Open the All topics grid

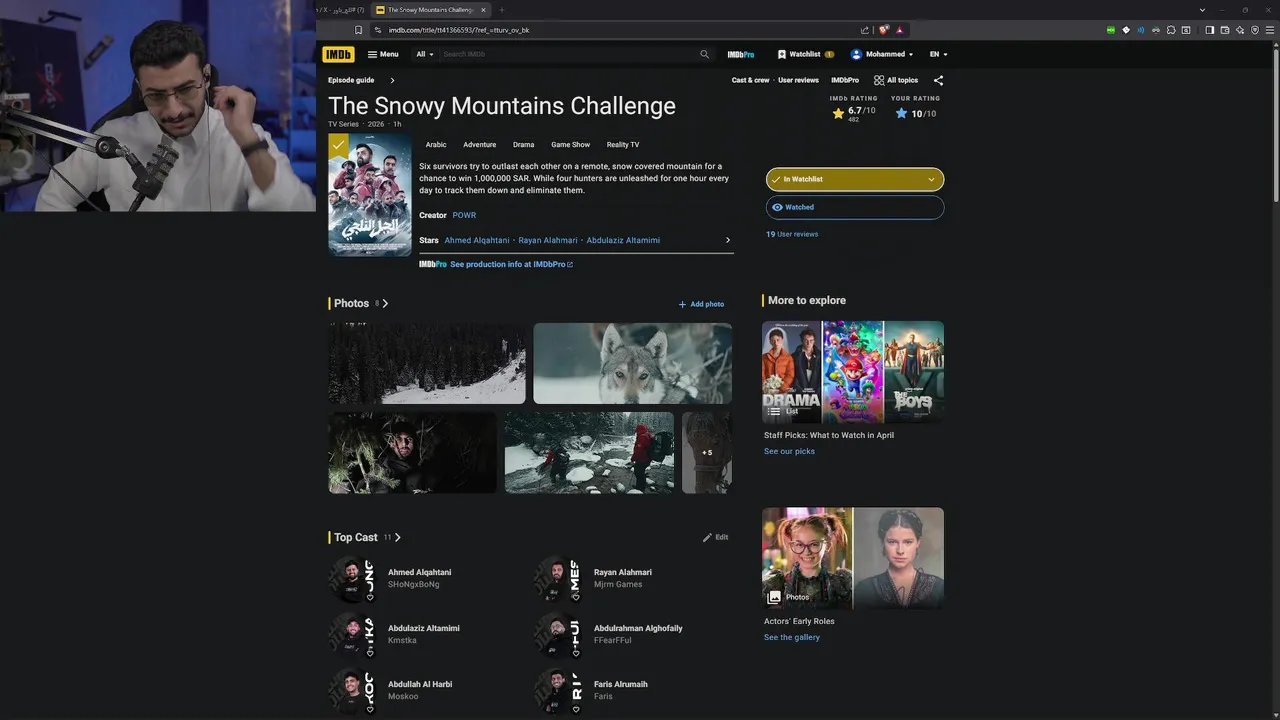(x=896, y=80)
